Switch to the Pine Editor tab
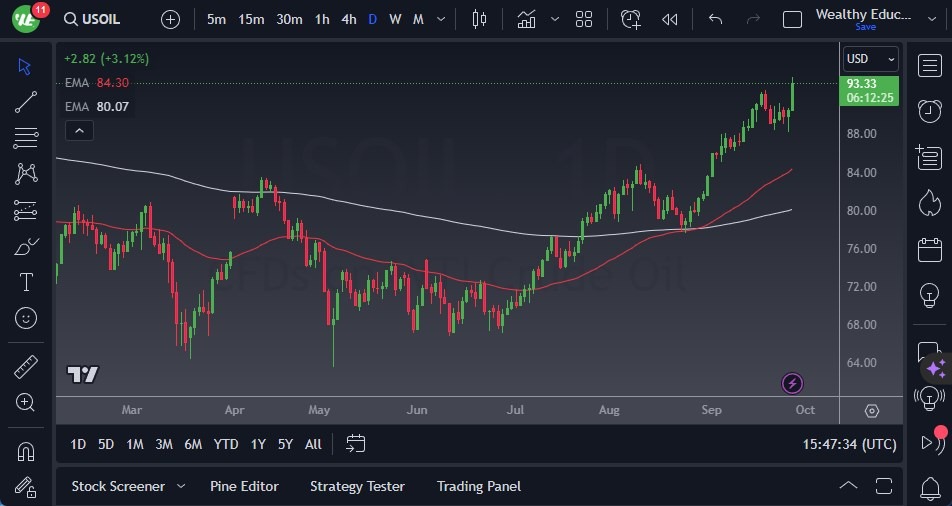Screen dimensions: 952x506 (244, 486)
